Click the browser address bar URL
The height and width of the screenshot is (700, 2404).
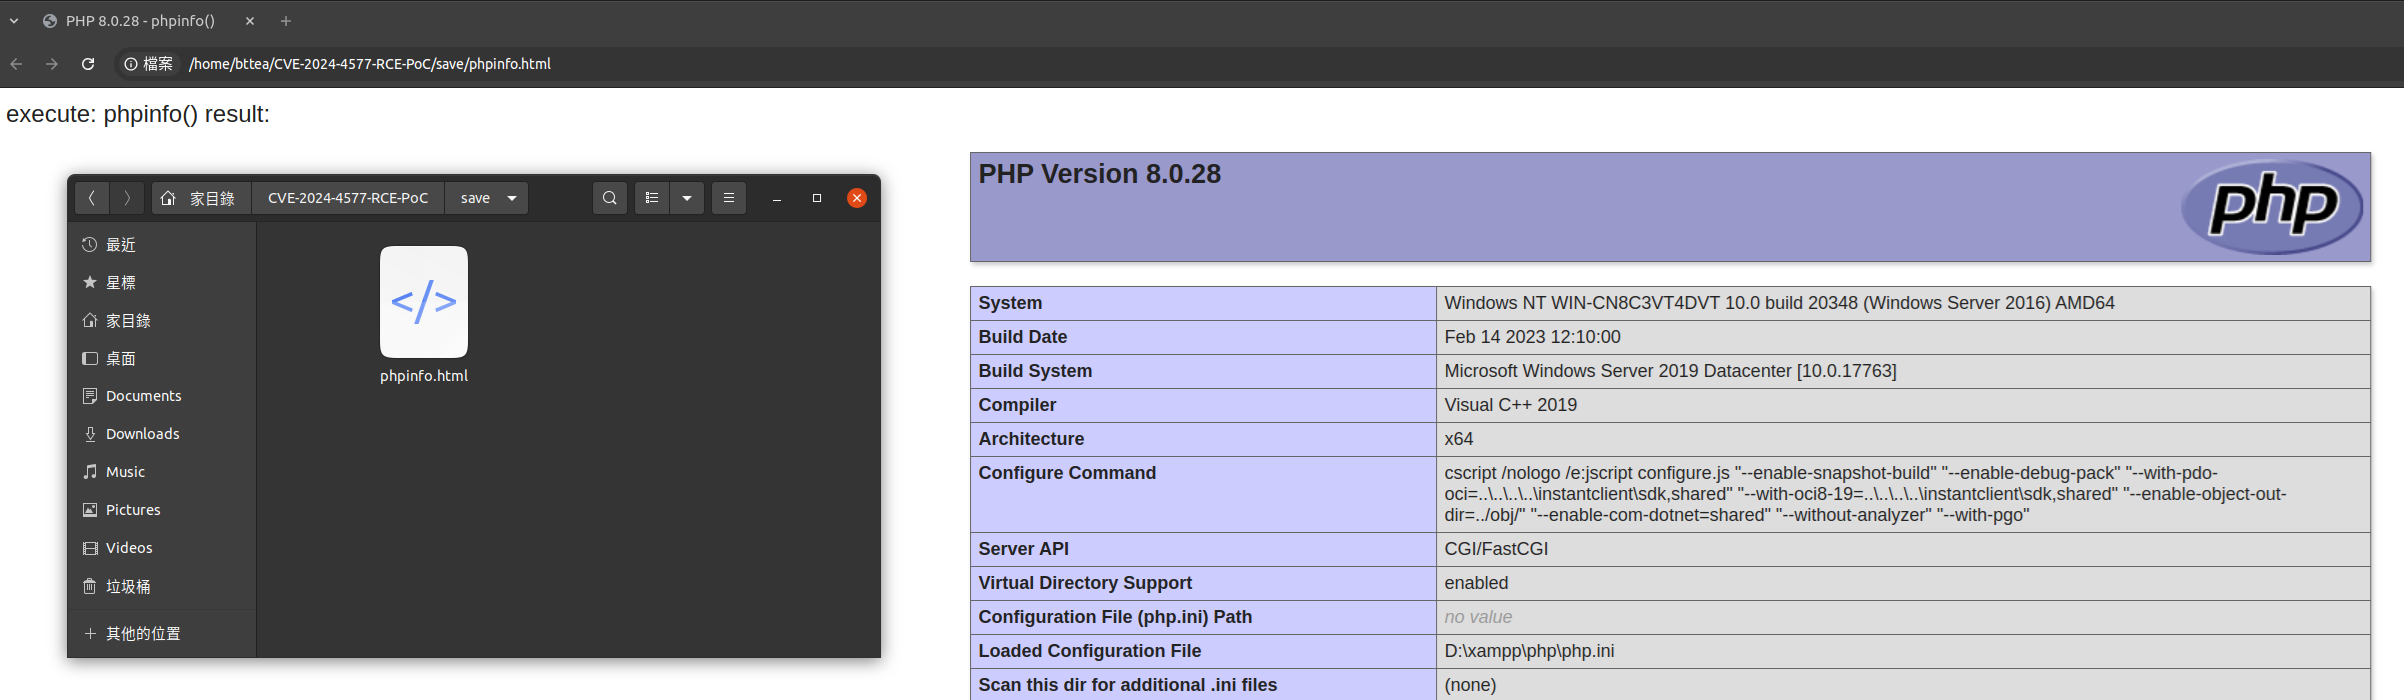pyautogui.click(x=370, y=64)
